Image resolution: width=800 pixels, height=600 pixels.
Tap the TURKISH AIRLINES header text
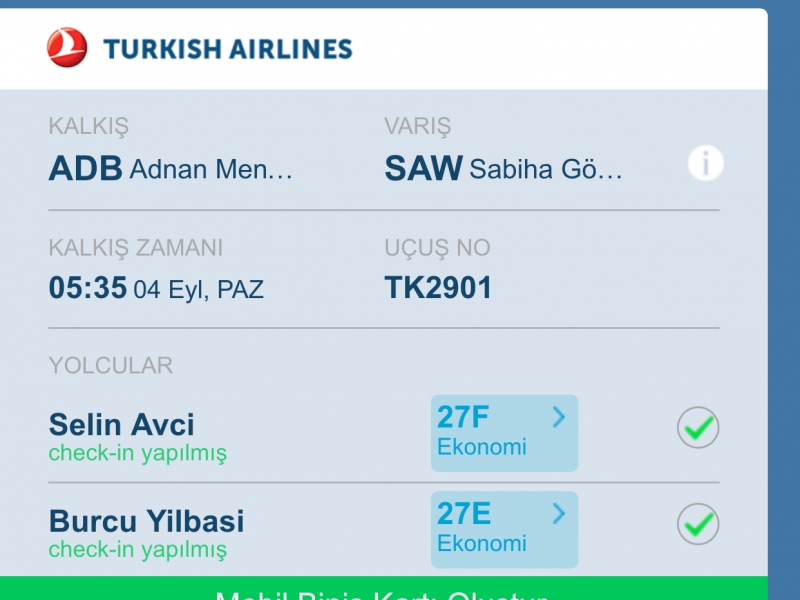pos(228,49)
